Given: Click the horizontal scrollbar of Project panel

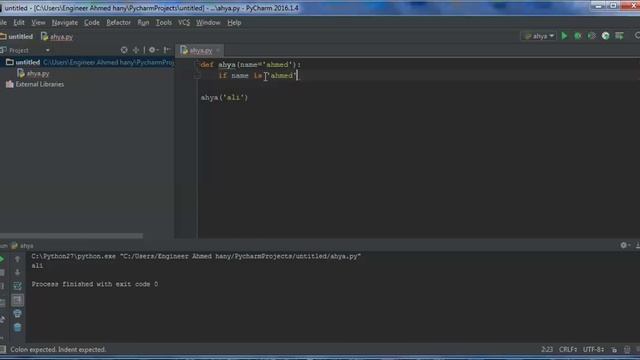Looking at the screenshot, I should click(x=71, y=236).
